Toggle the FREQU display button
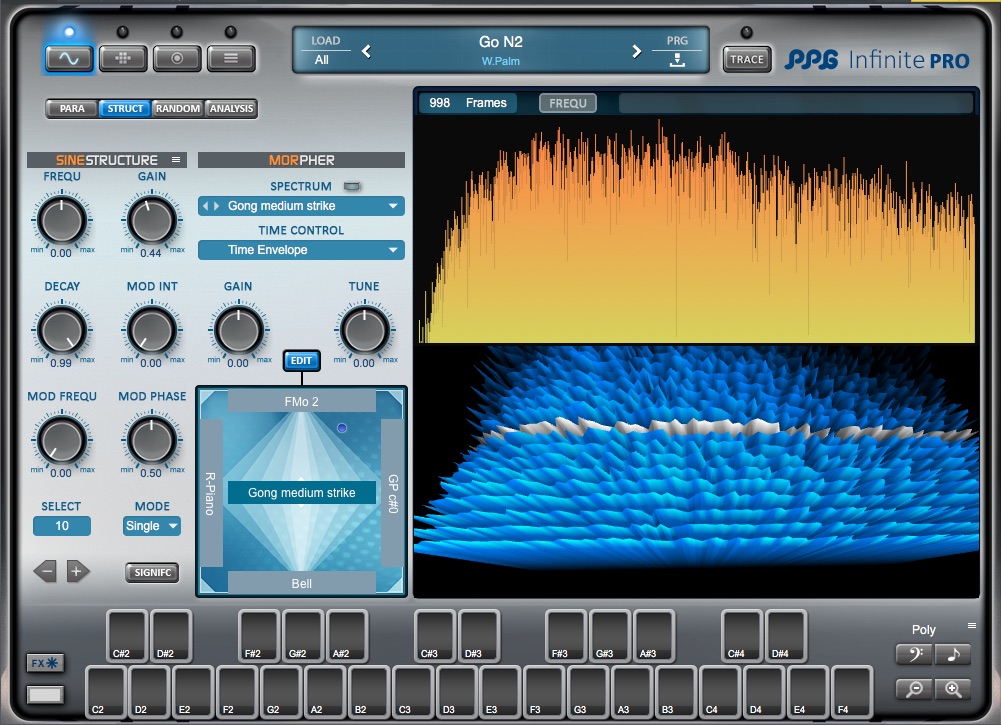1001x725 pixels. 568,103
